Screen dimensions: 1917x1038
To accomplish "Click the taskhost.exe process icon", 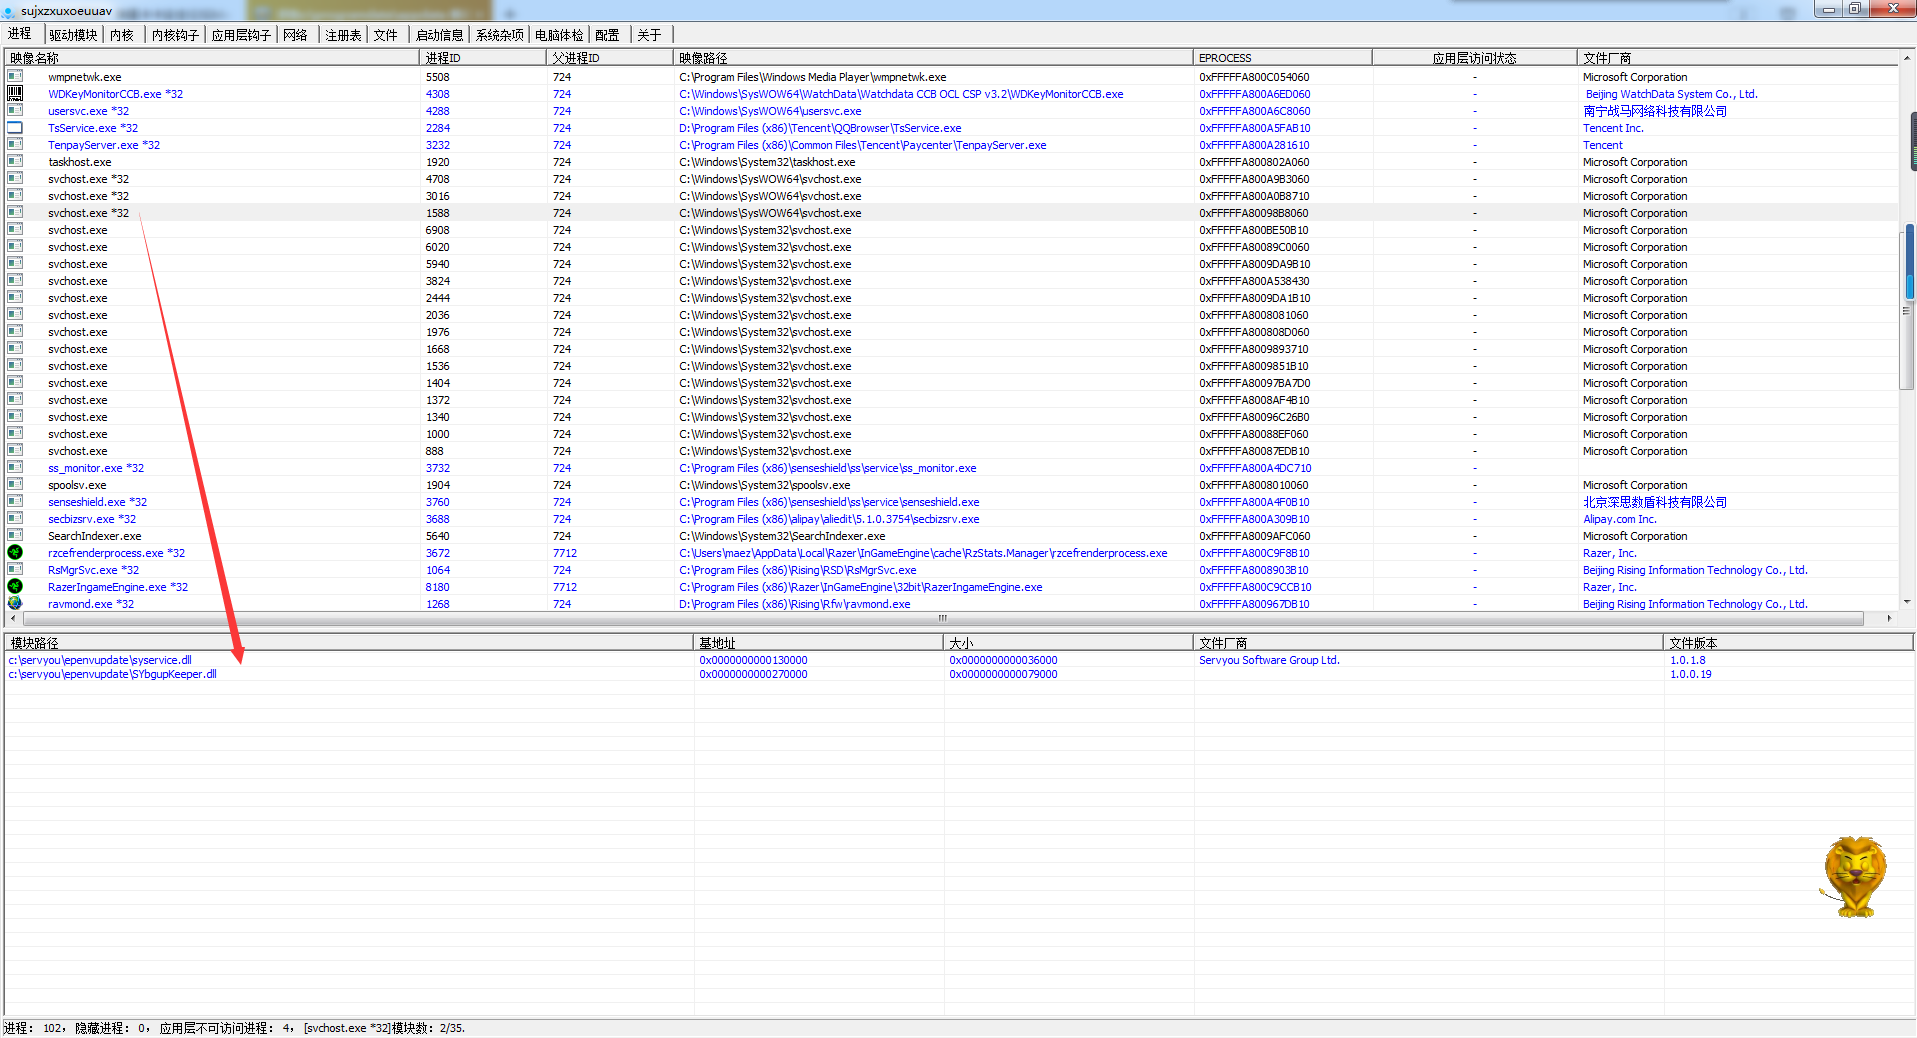I will point(15,161).
